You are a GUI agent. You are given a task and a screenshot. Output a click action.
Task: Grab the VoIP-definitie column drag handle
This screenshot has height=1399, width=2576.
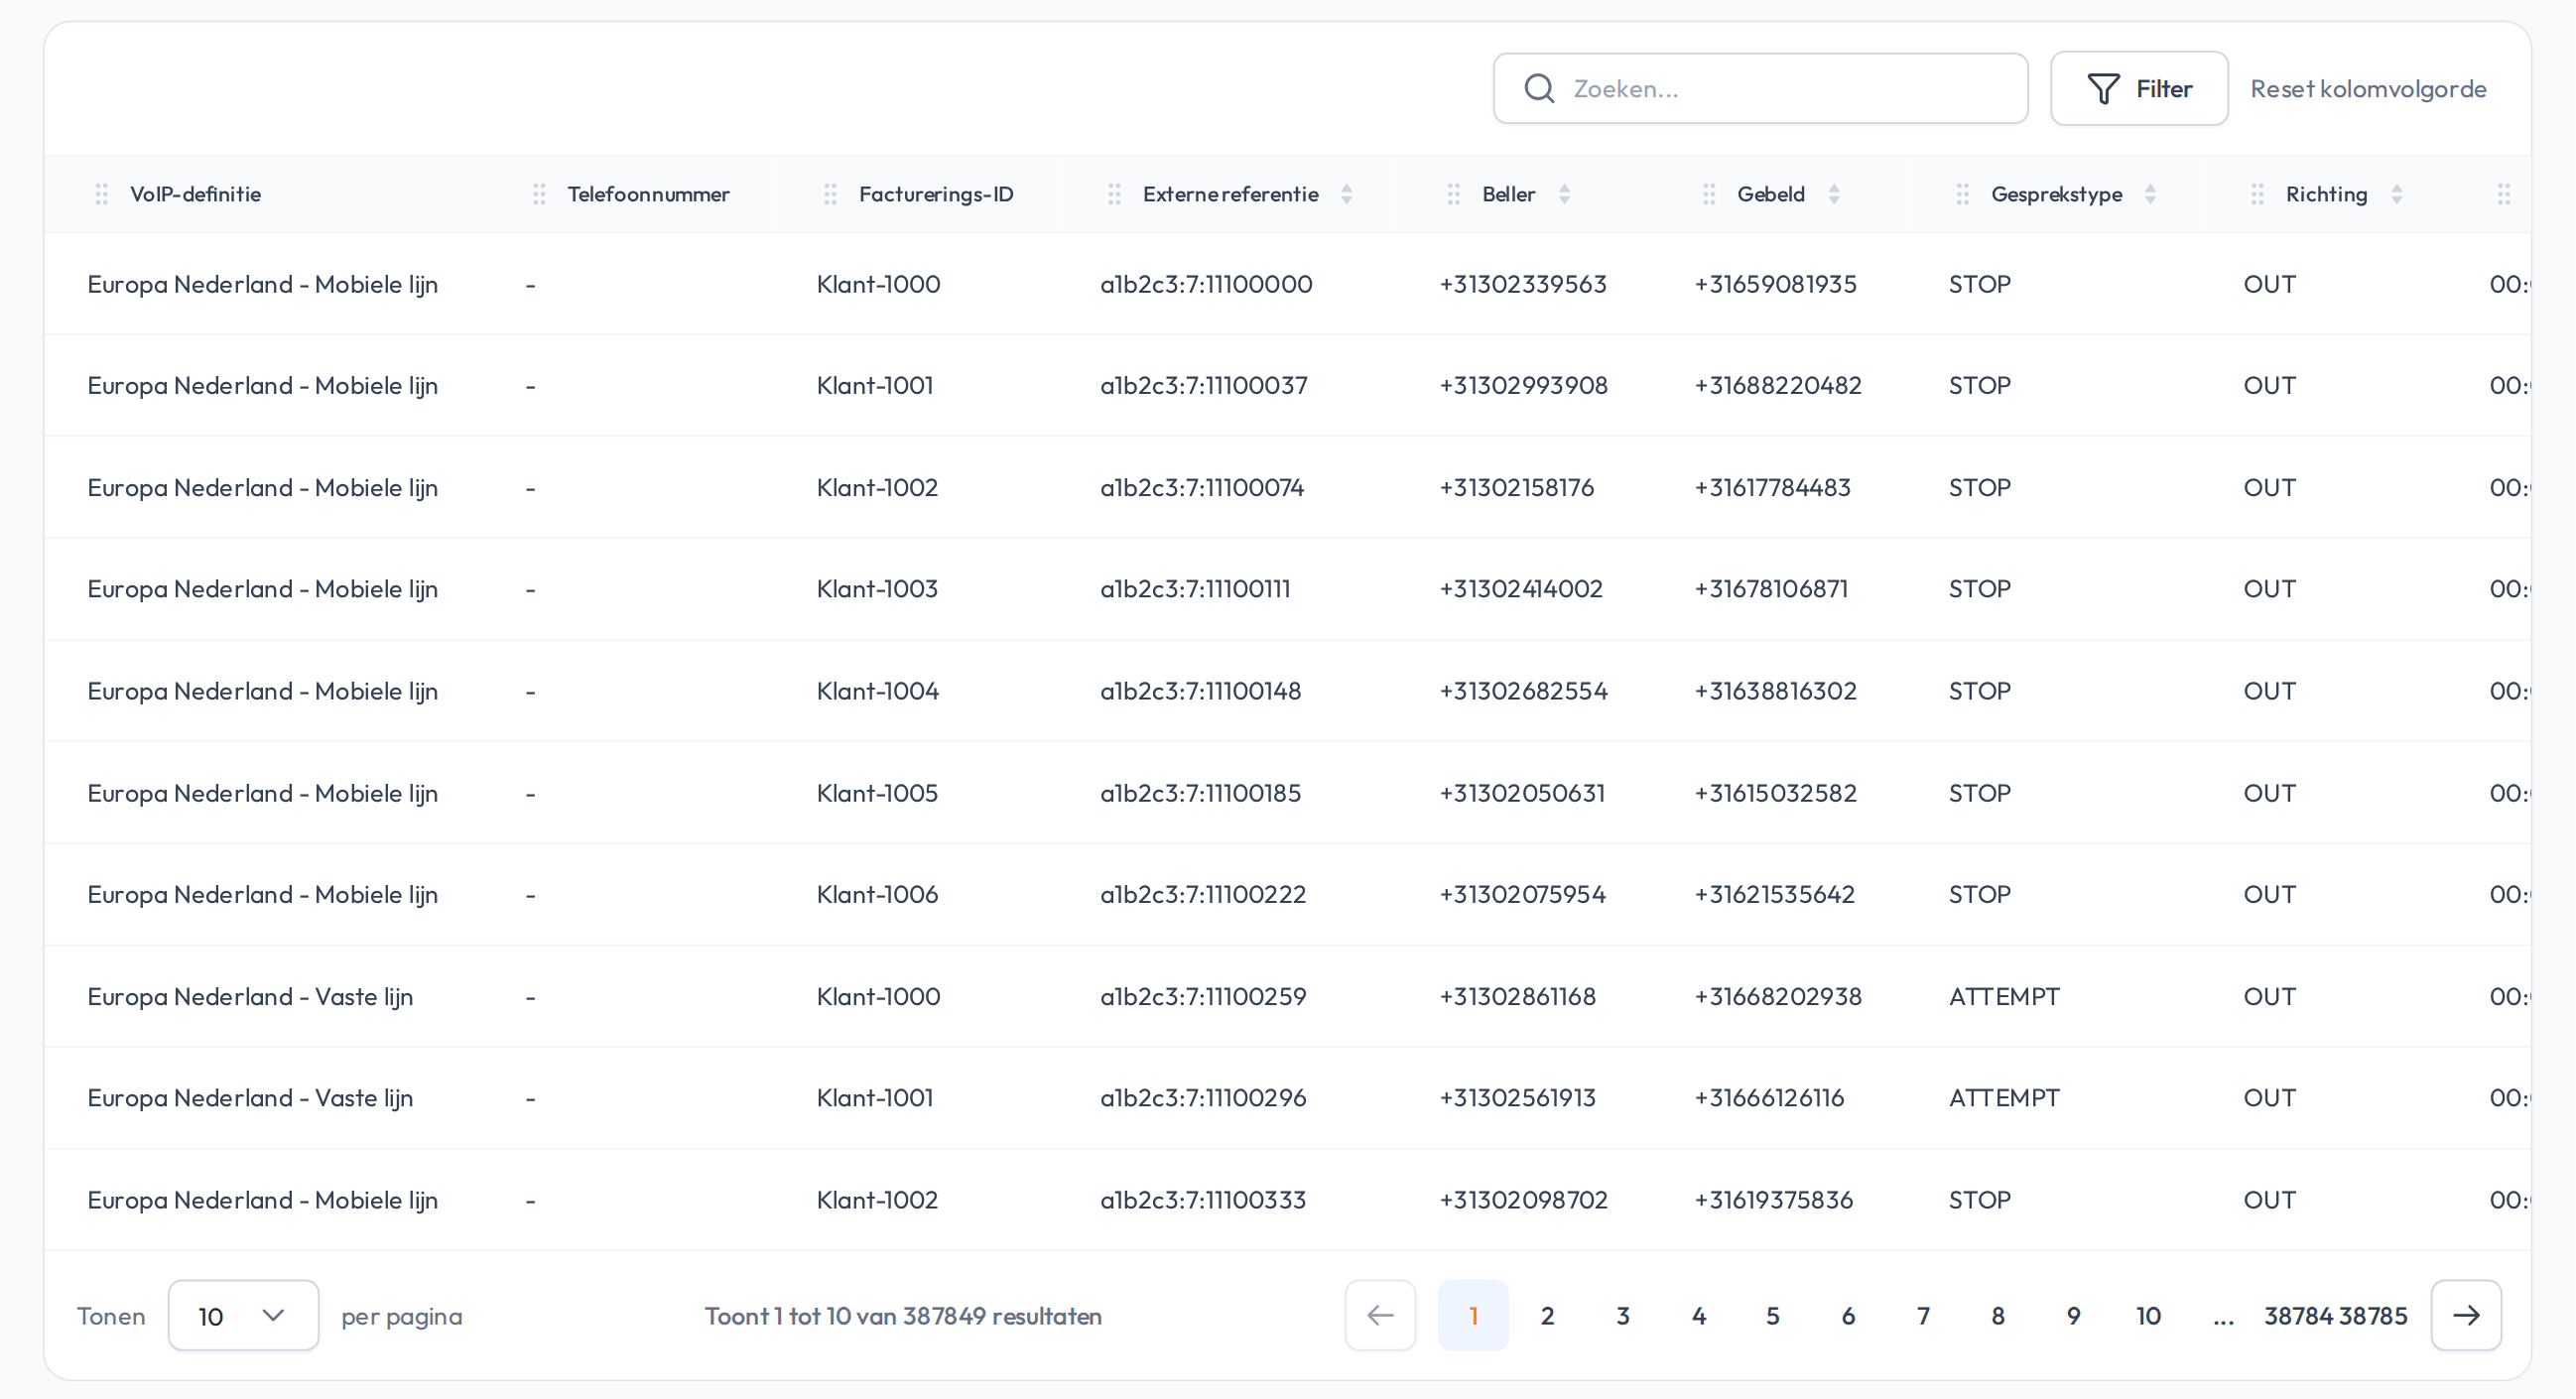tap(101, 194)
